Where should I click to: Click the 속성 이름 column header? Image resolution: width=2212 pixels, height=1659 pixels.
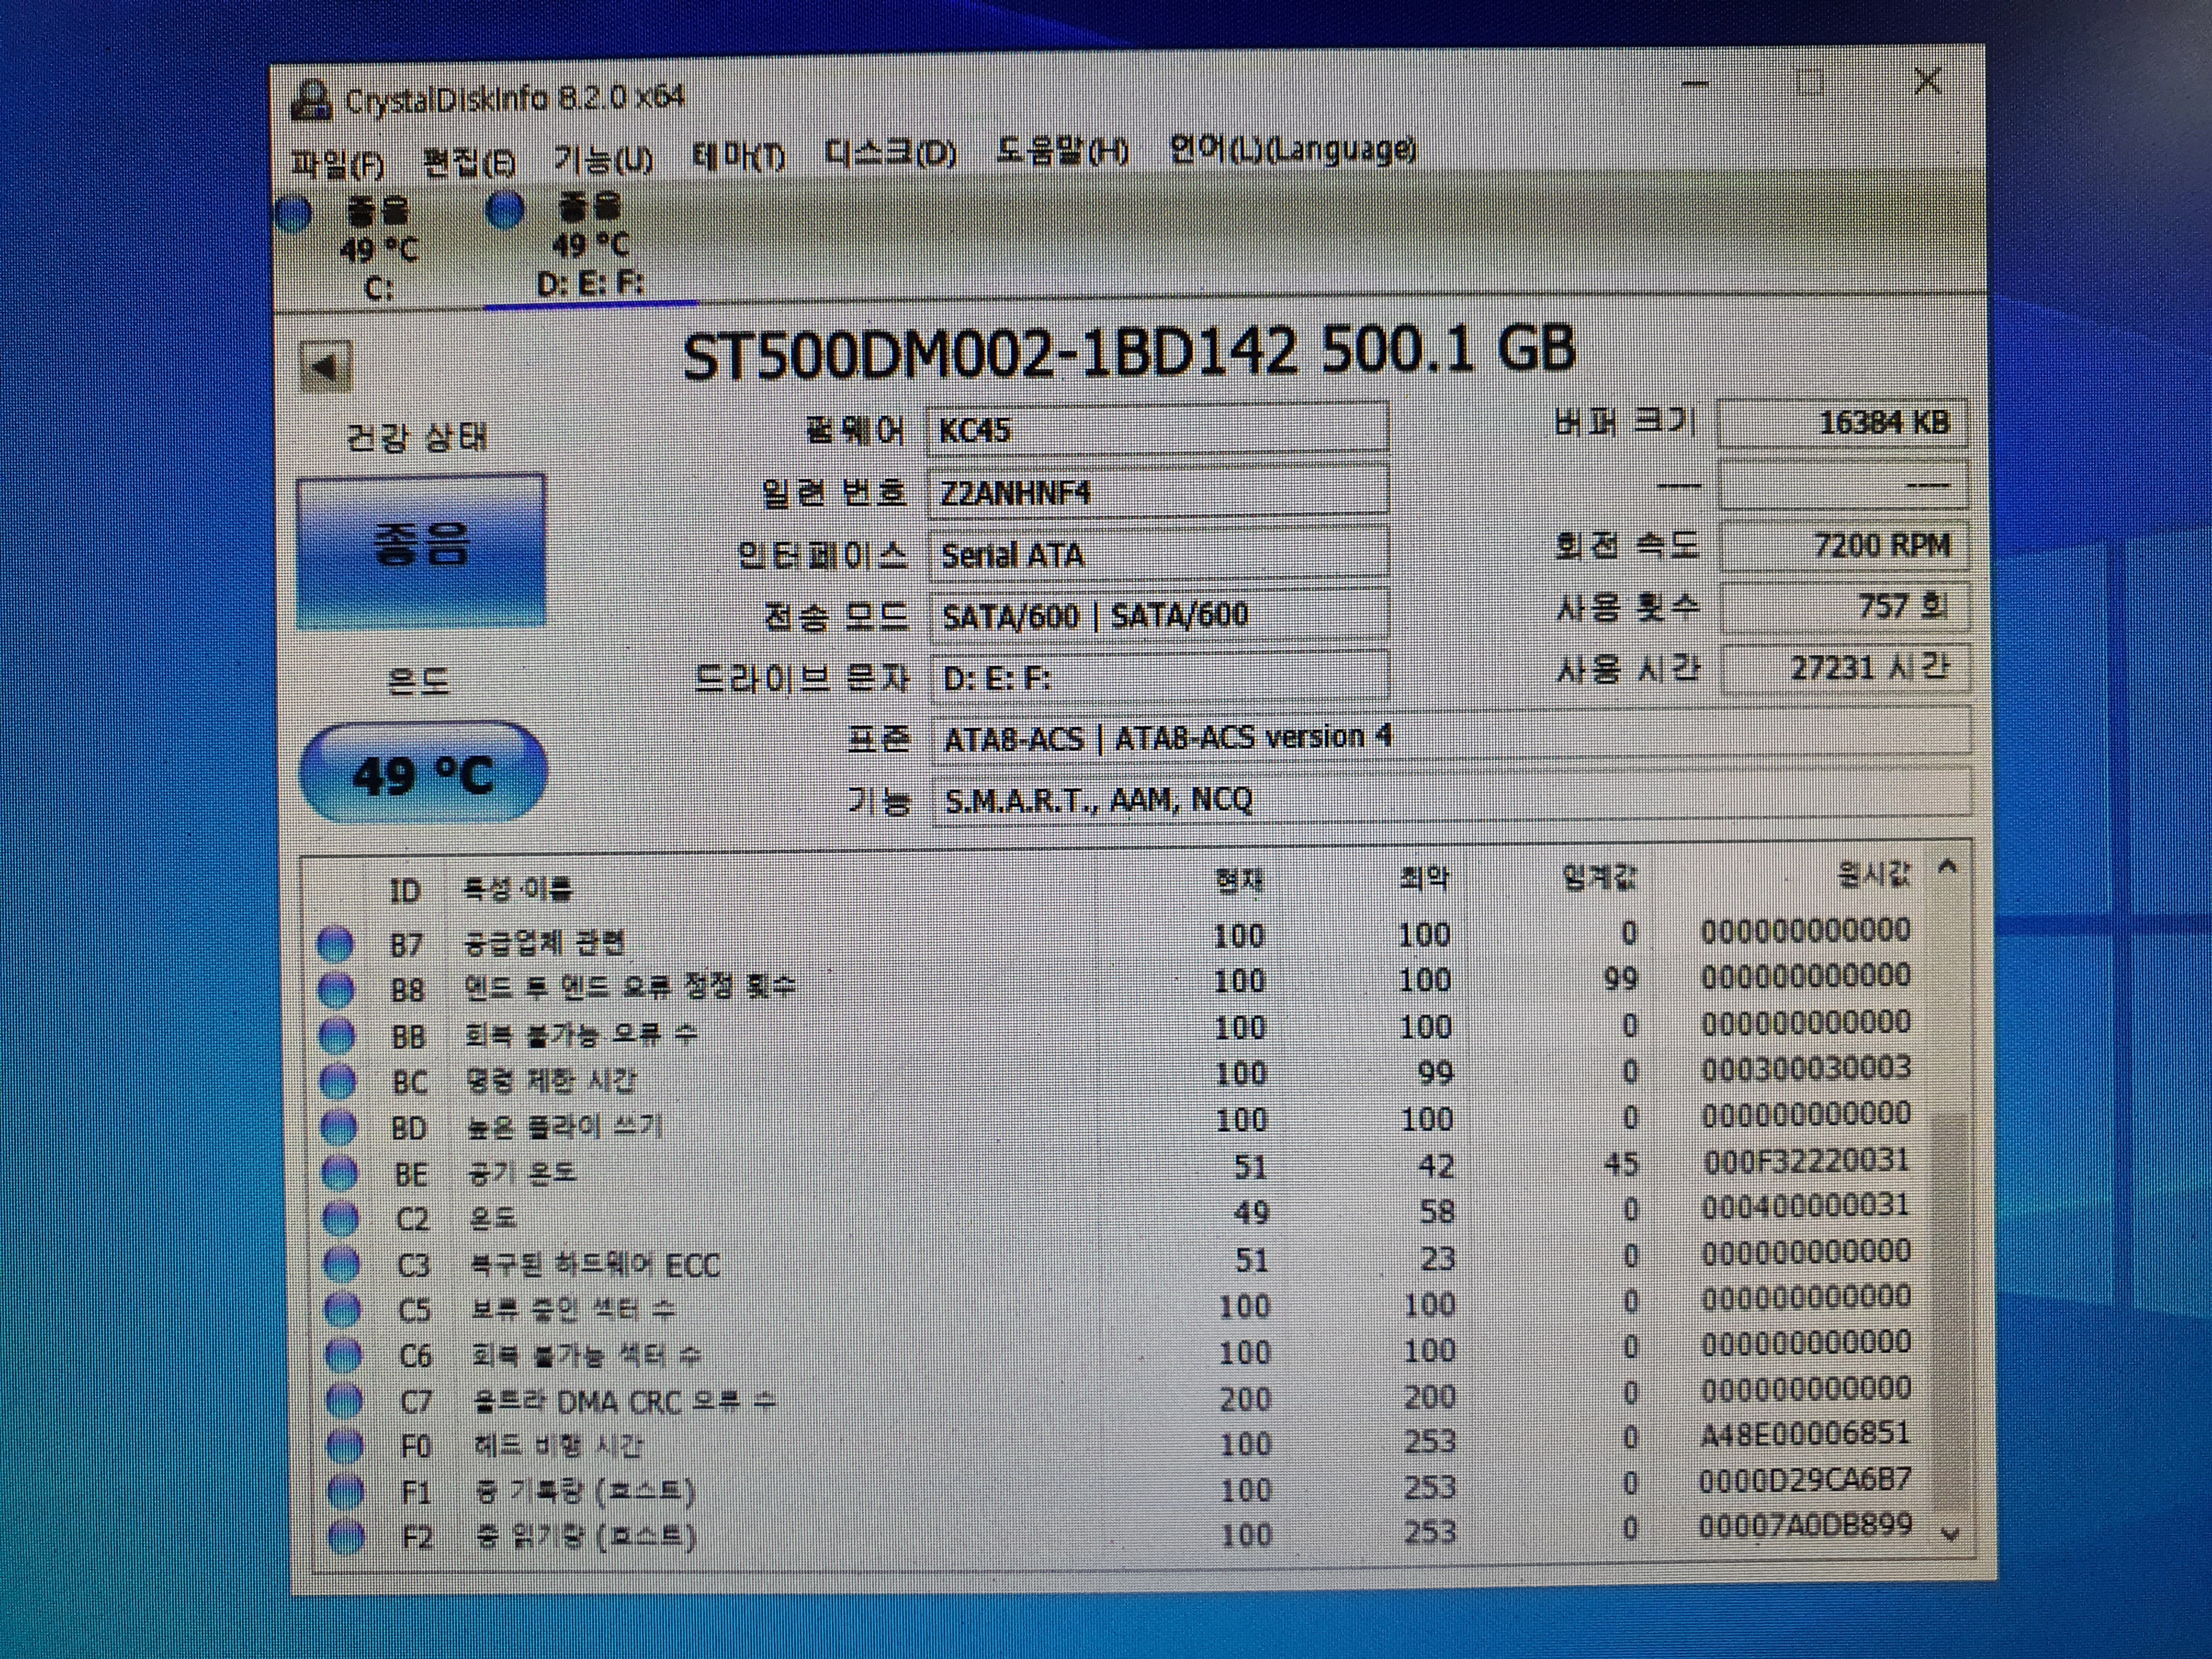point(518,888)
